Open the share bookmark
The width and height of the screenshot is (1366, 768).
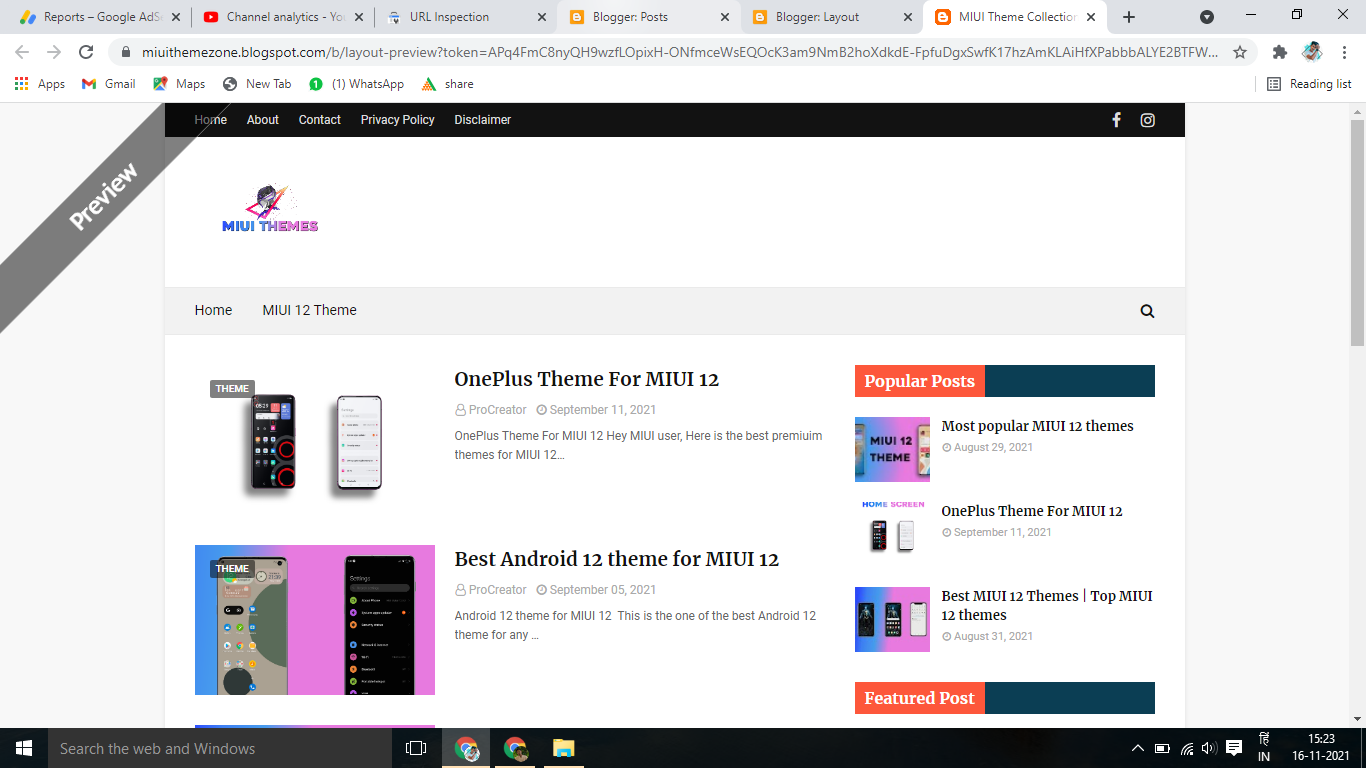tap(447, 84)
